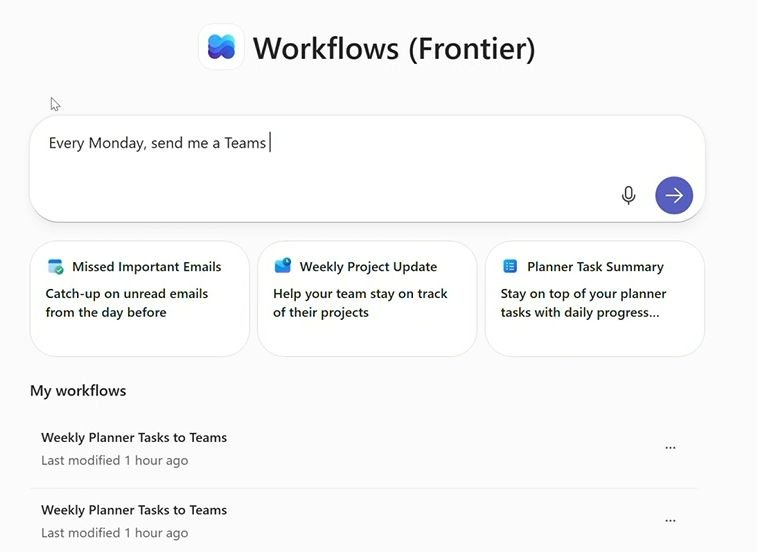757x552 pixels.
Task: Click the Workflows (Frontier) title
Action: [393, 48]
